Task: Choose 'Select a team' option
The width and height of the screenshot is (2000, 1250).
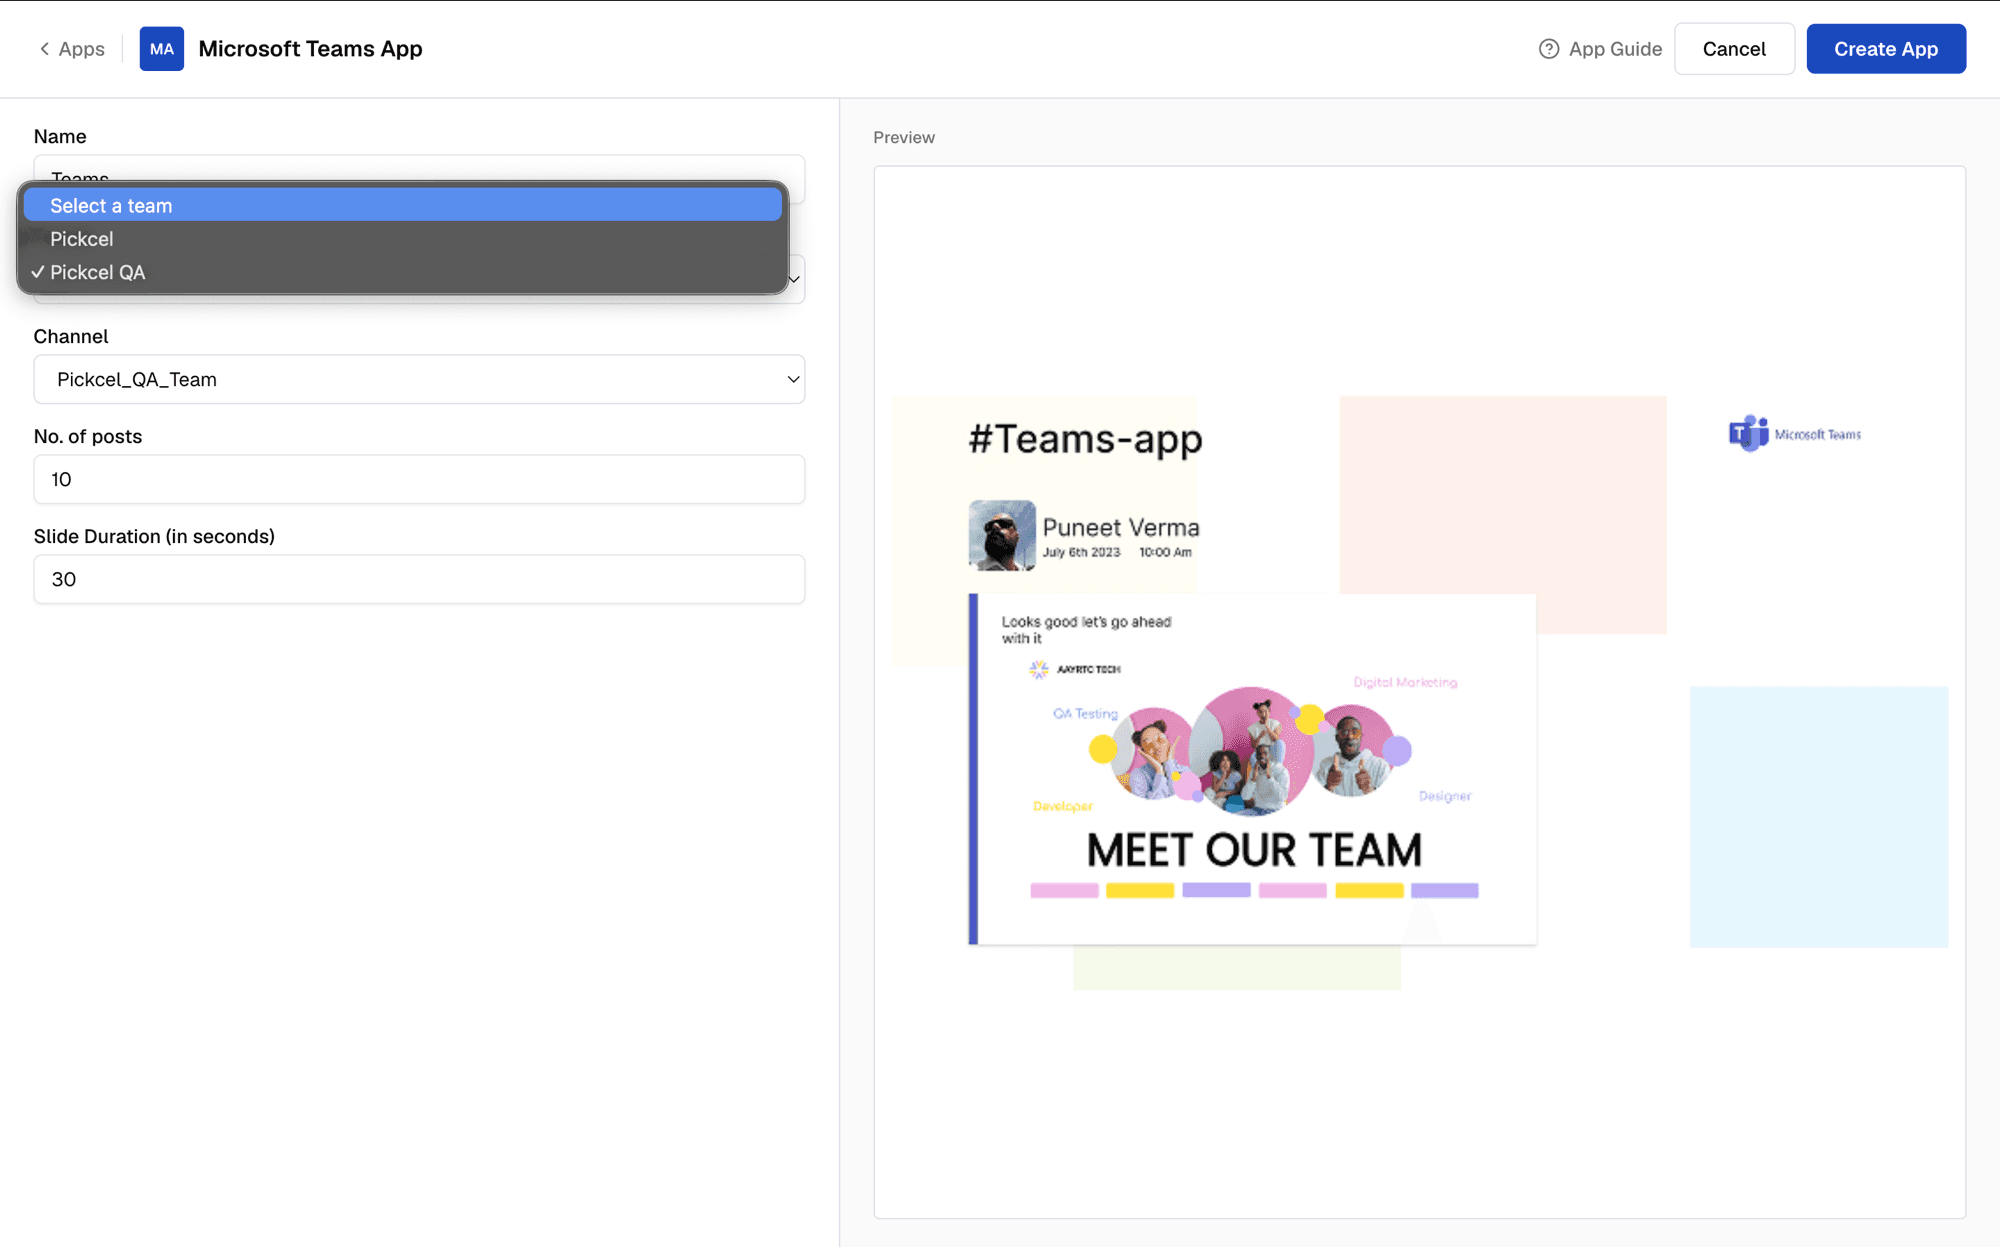Action: tap(403, 206)
